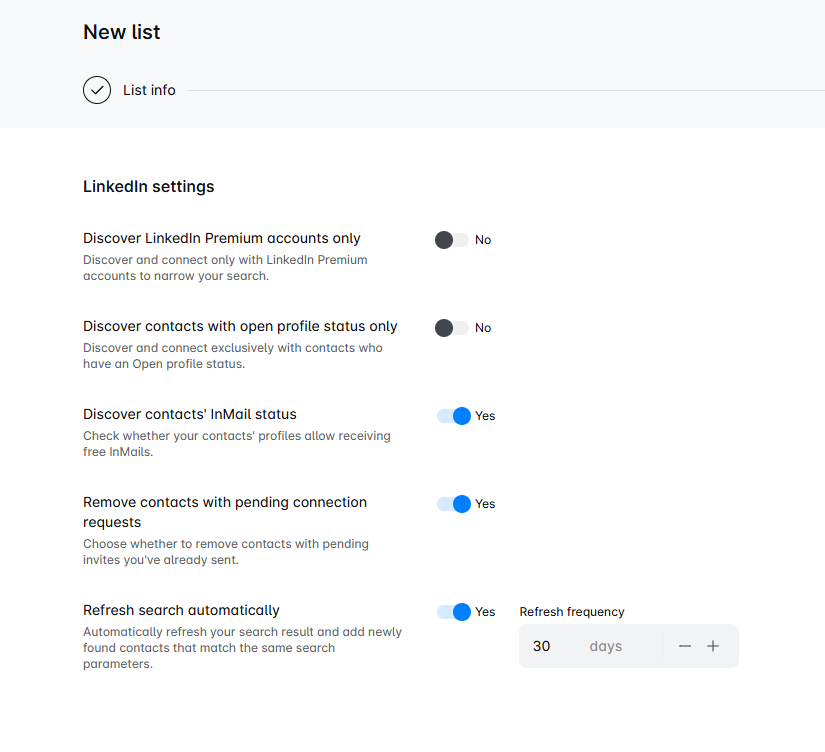Switch off Remove contacts with pending requests
The image size is (825, 752).
click(x=454, y=504)
